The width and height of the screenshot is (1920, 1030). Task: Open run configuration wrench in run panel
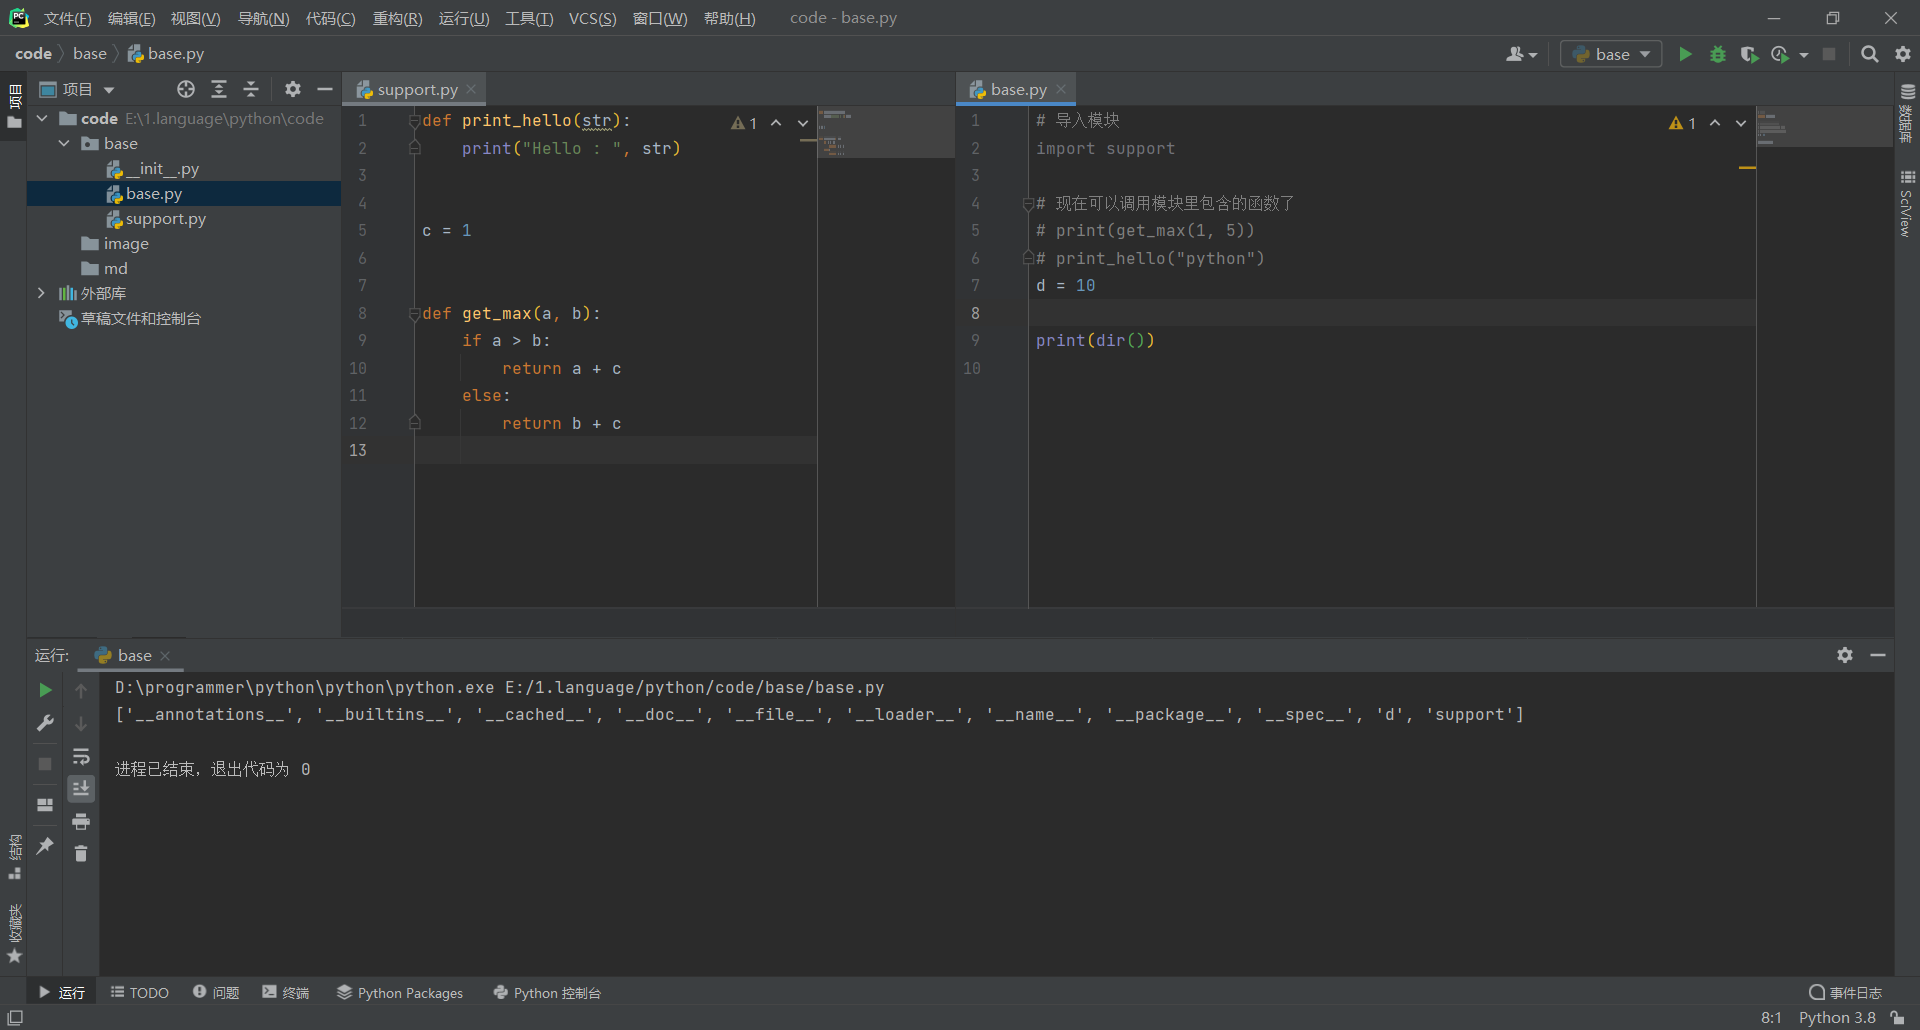(x=45, y=723)
